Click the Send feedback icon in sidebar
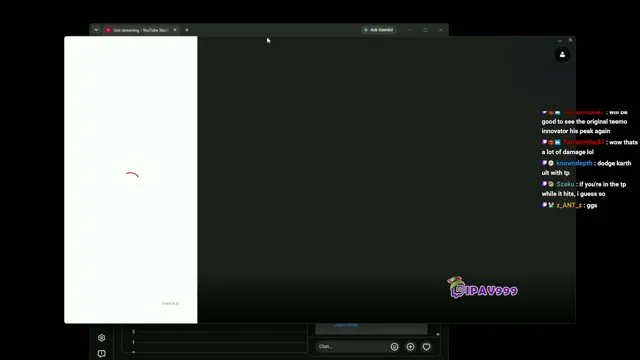 (x=102, y=353)
